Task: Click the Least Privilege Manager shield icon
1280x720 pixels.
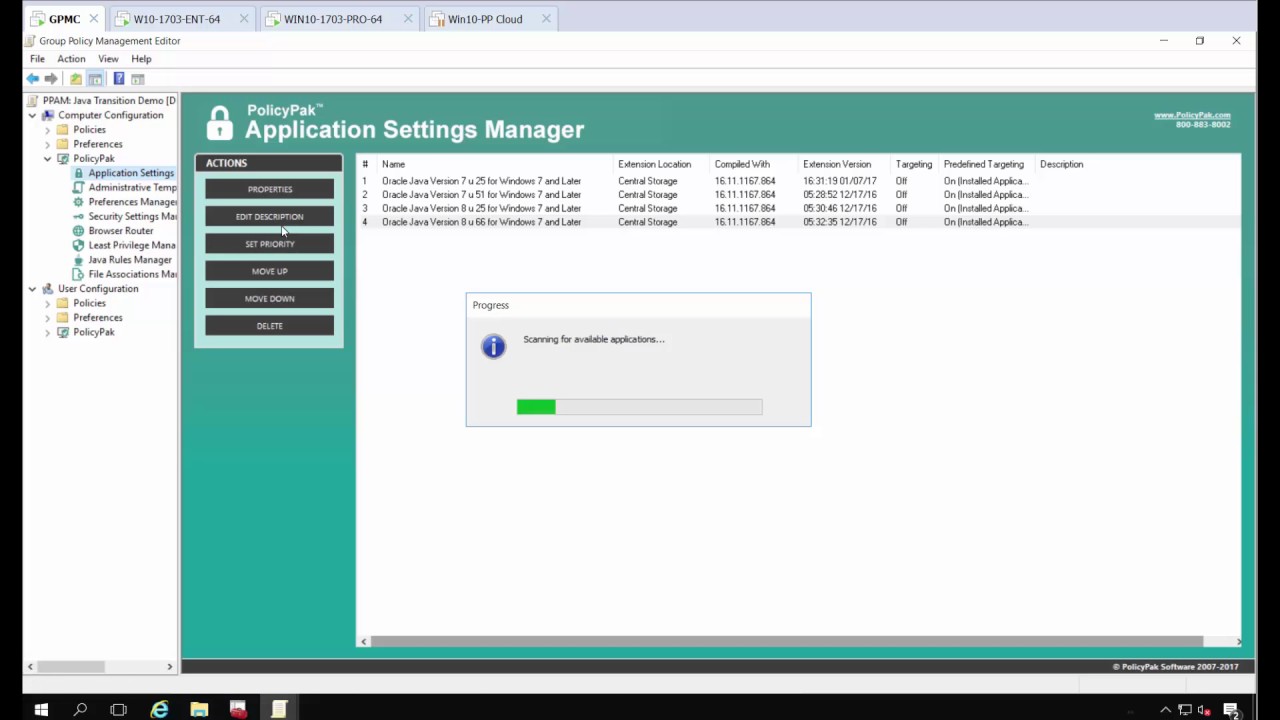Action: 79,245
